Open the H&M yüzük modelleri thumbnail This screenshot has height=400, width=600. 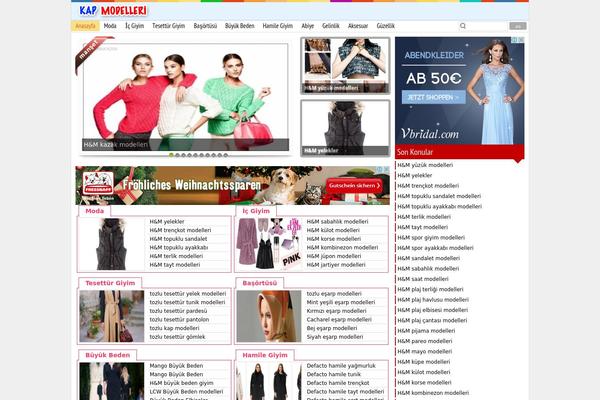point(345,65)
